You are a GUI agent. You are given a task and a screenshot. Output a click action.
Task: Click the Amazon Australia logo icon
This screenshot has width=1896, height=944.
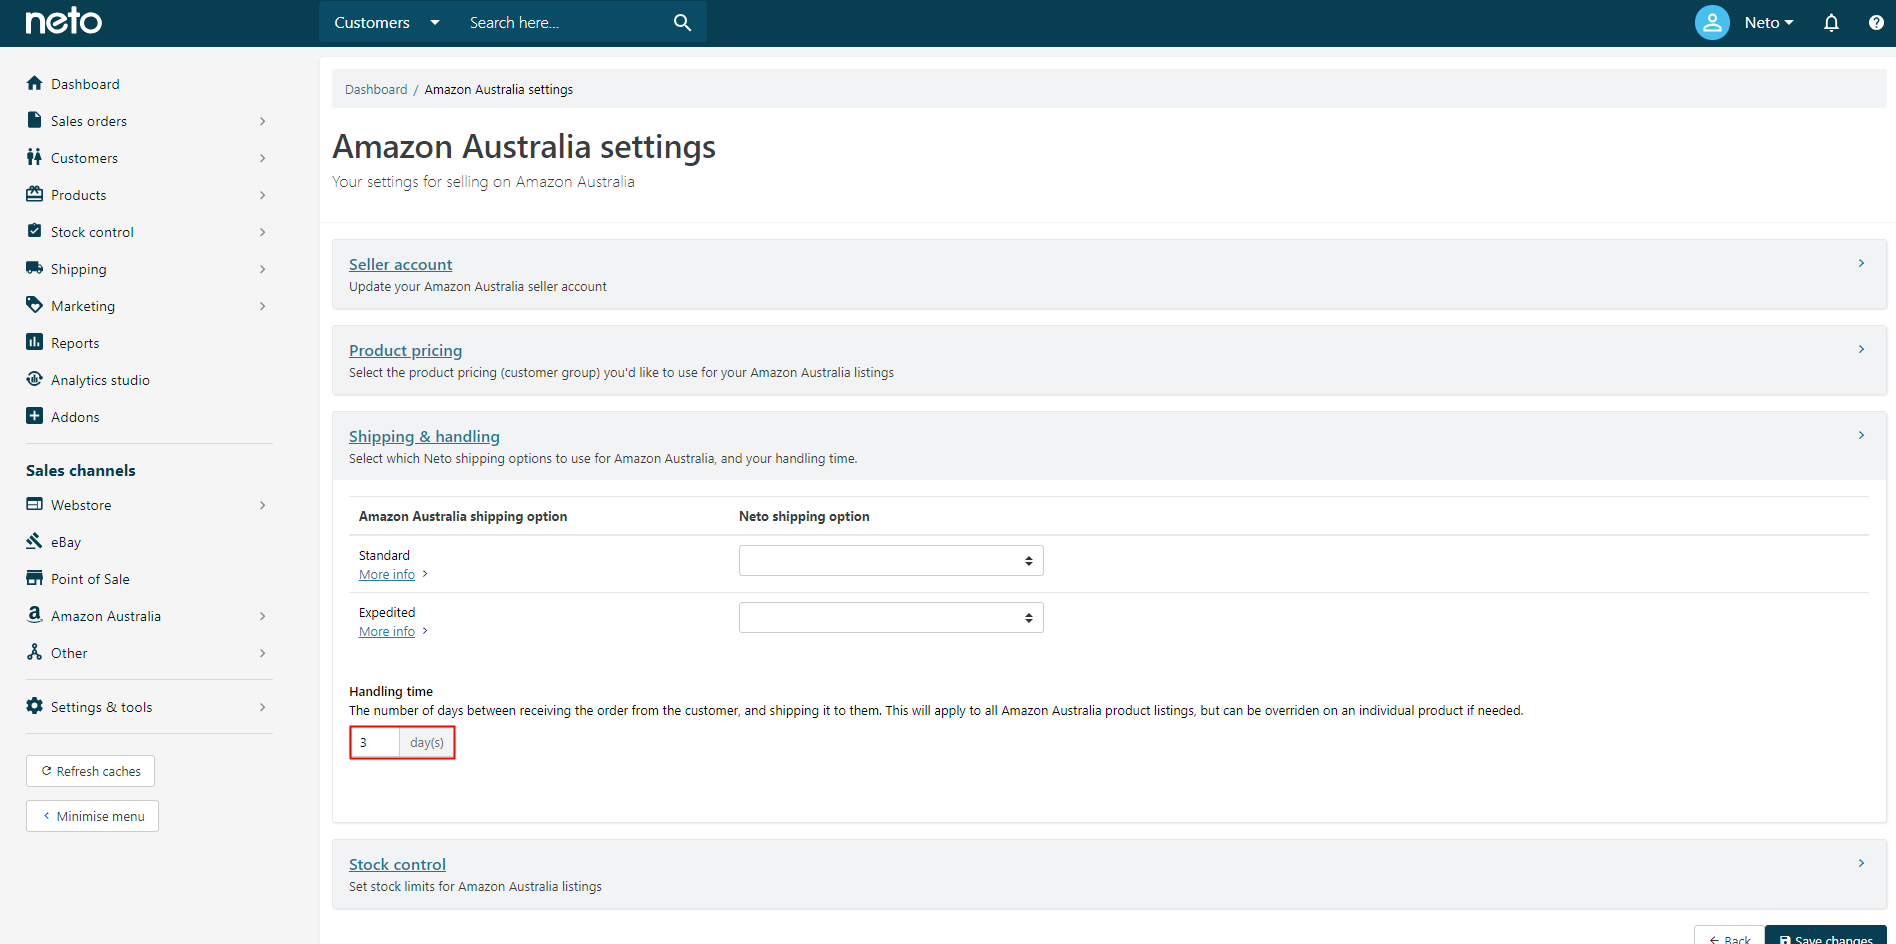34,615
